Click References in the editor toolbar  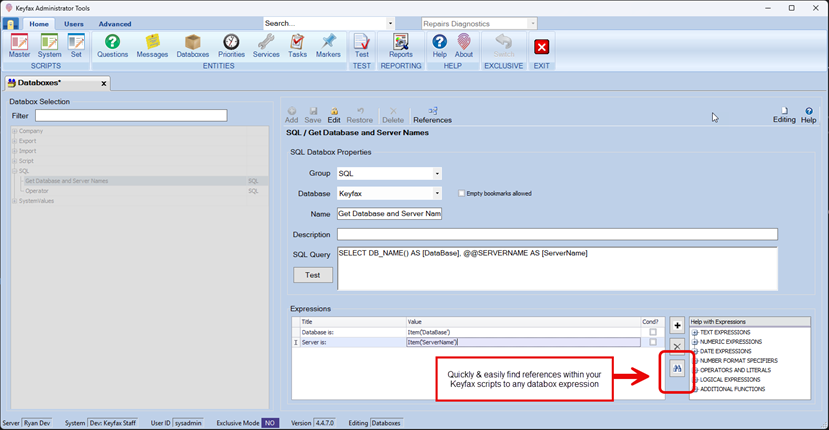click(x=432, y=115)
